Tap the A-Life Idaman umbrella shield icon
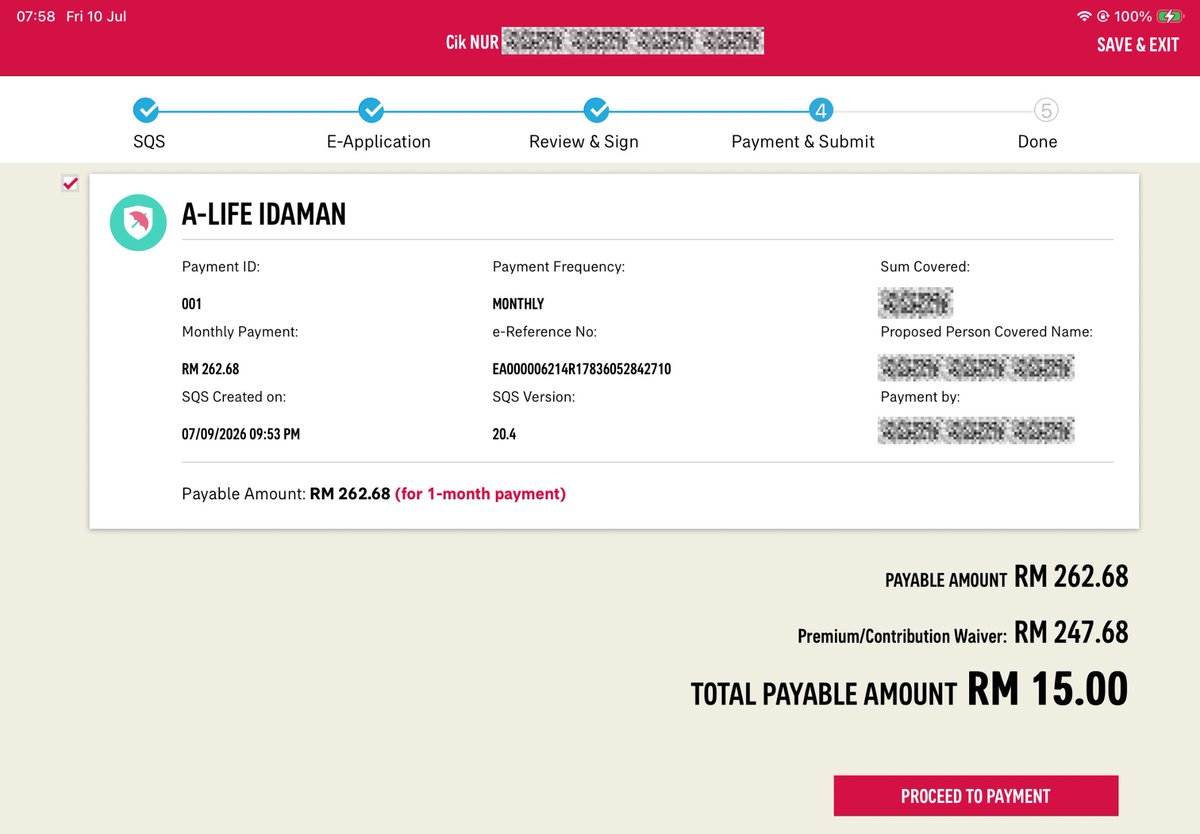 click(x=138, y=222)
